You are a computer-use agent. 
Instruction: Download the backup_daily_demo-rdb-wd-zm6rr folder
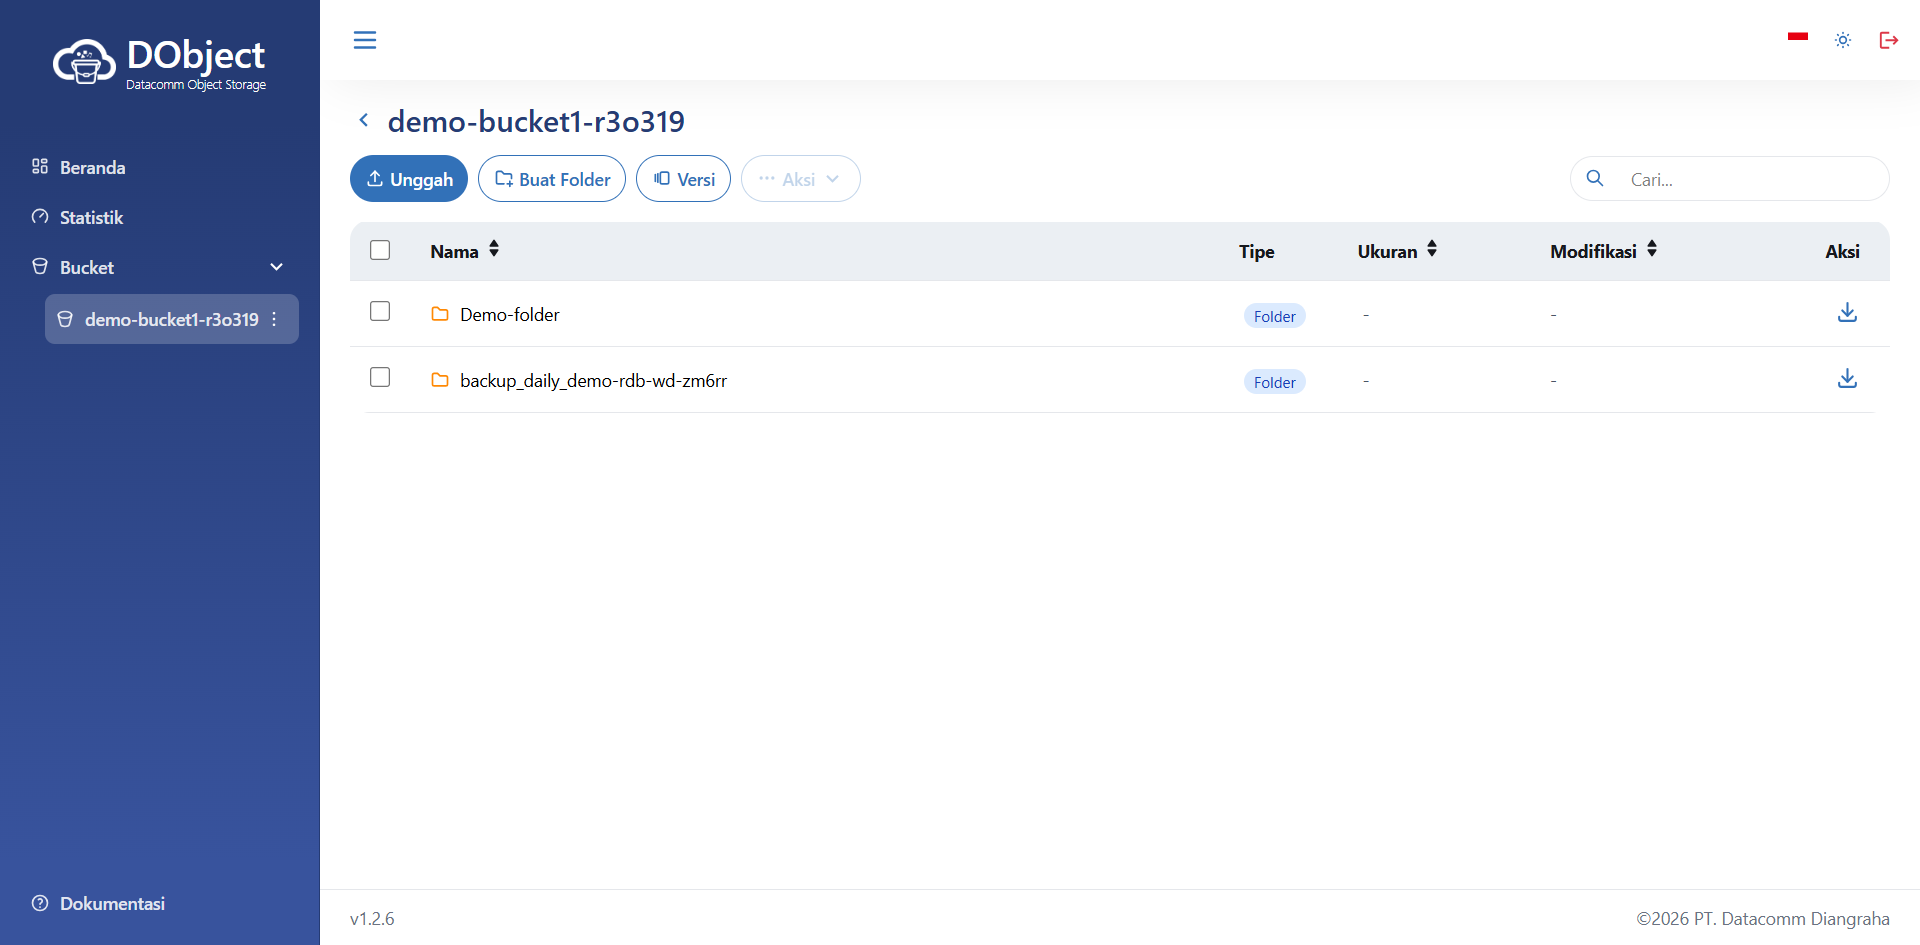point(1847,379)
